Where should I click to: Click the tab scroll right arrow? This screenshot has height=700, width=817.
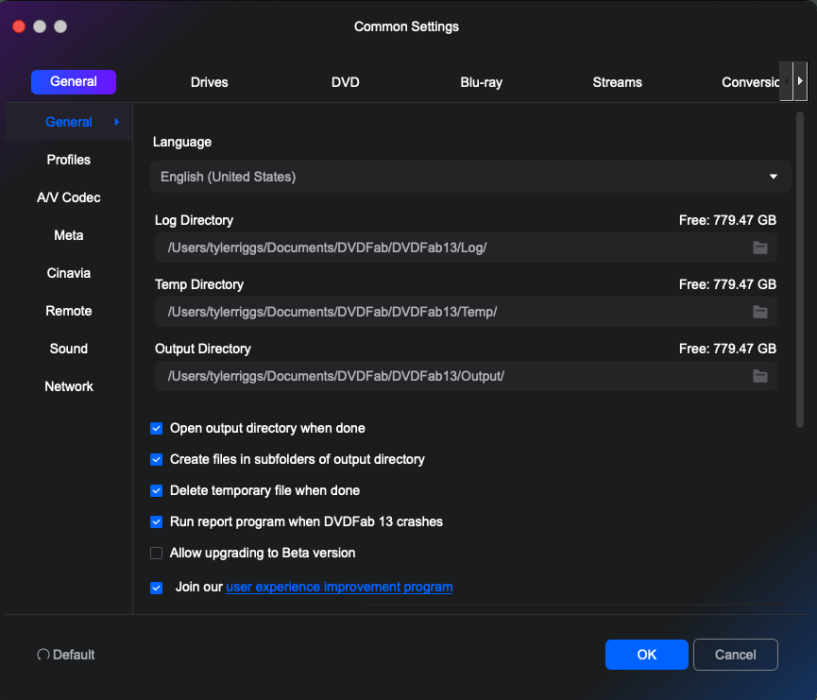point(799,81)
